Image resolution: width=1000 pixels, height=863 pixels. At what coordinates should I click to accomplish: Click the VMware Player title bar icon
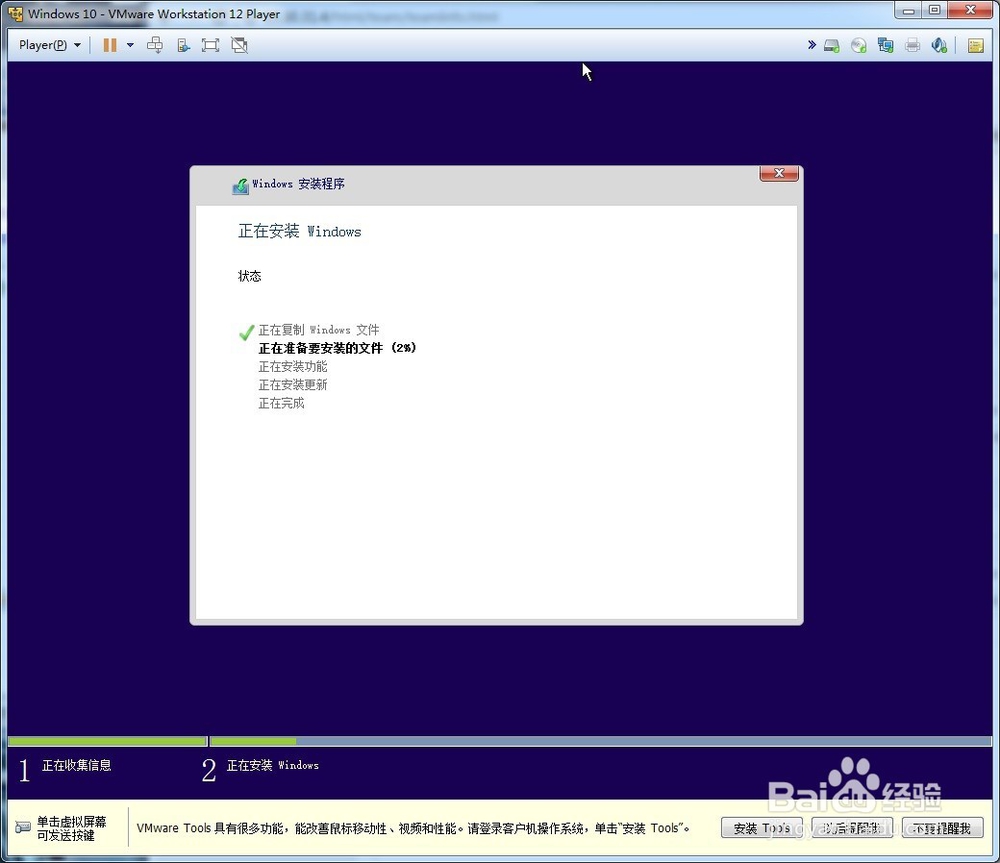point(15,13)
